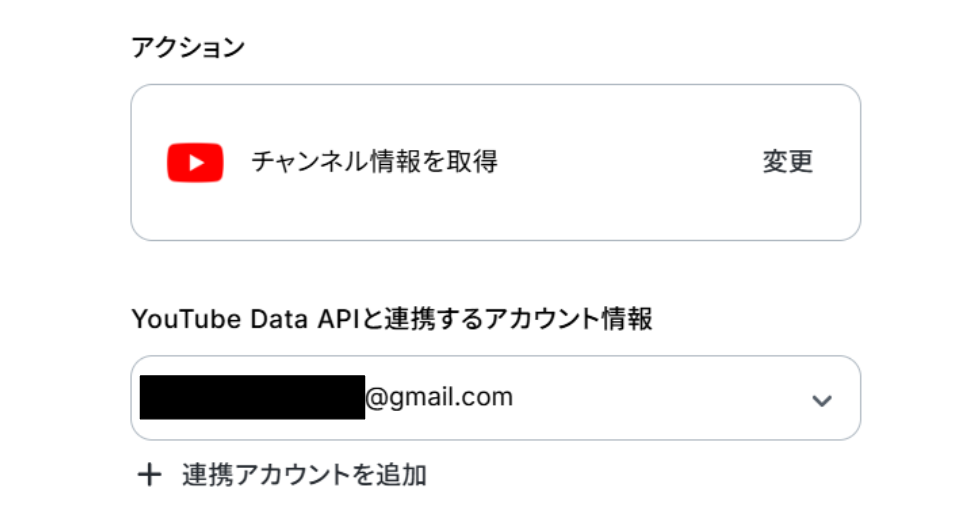This screenshot has width=975, height=523.
Task: Click the downward chevron in account field
Action: pyautogui.click(x=821, y=400)
